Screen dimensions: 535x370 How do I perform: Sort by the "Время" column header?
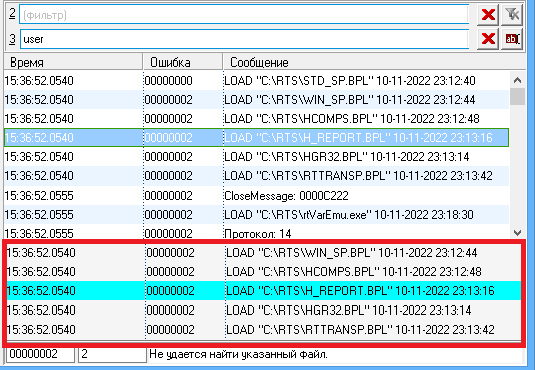[73, 62]
